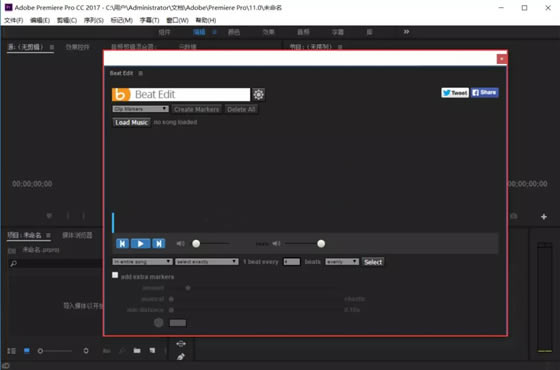The width and height of the screenshot is (560, 370).
Task: Open the 'evenly' dropdown
Action: (342, 262)
